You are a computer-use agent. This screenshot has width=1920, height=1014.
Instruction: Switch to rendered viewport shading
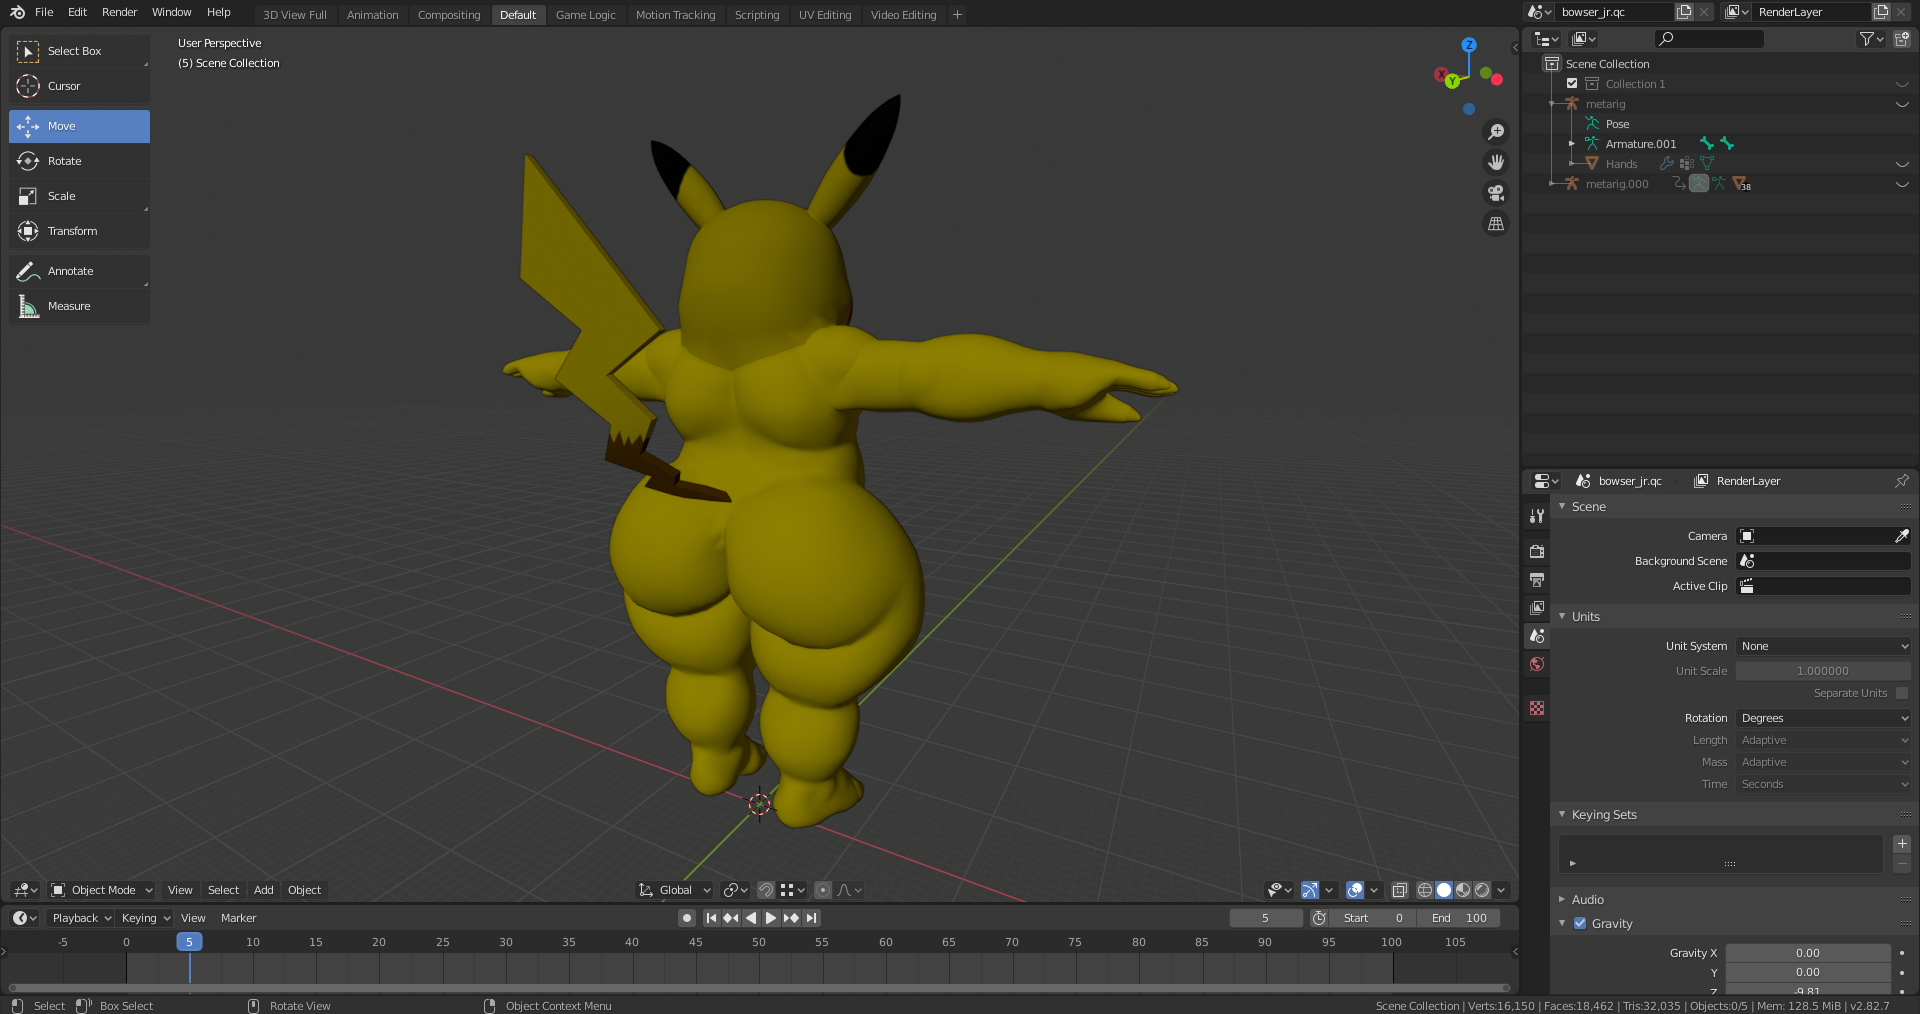point(1482,890)
